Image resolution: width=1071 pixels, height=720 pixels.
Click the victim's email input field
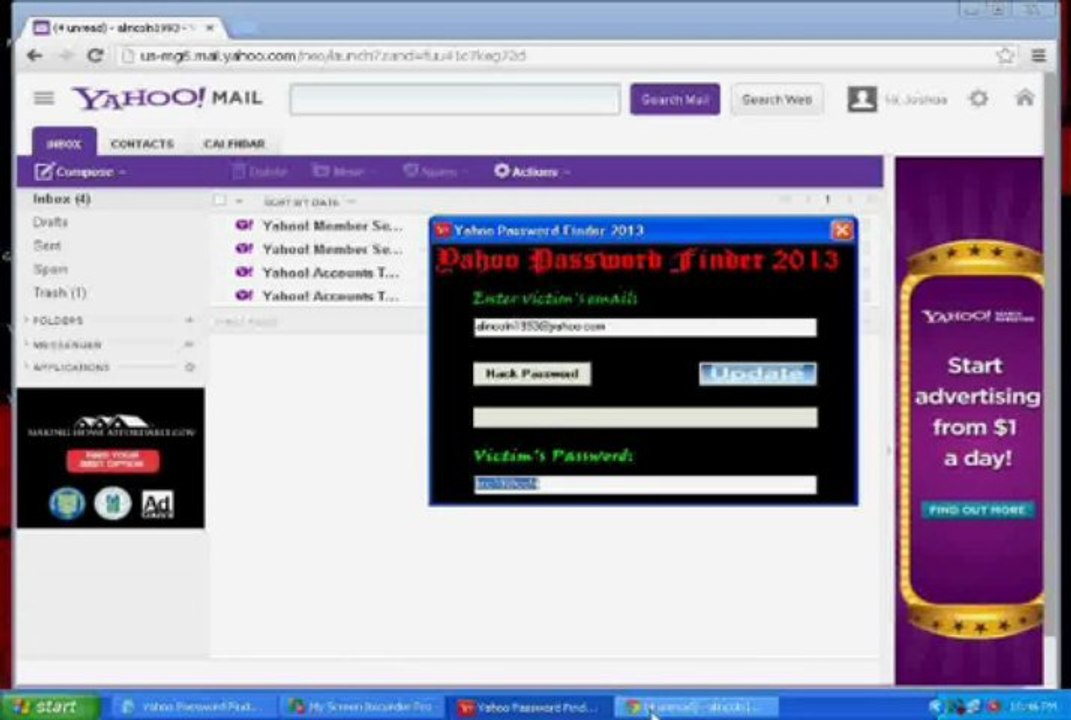(645, 327)
